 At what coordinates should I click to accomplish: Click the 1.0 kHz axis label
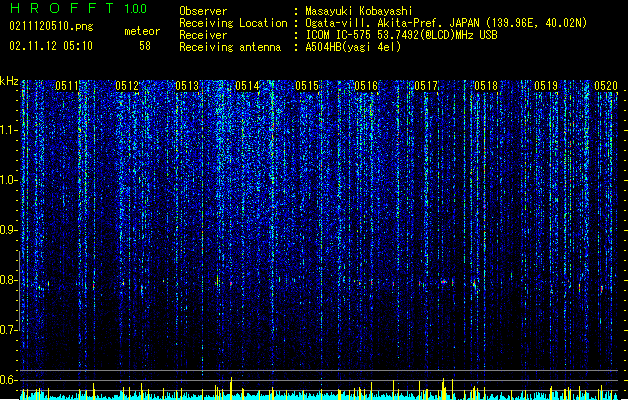(x=9, y=180)
